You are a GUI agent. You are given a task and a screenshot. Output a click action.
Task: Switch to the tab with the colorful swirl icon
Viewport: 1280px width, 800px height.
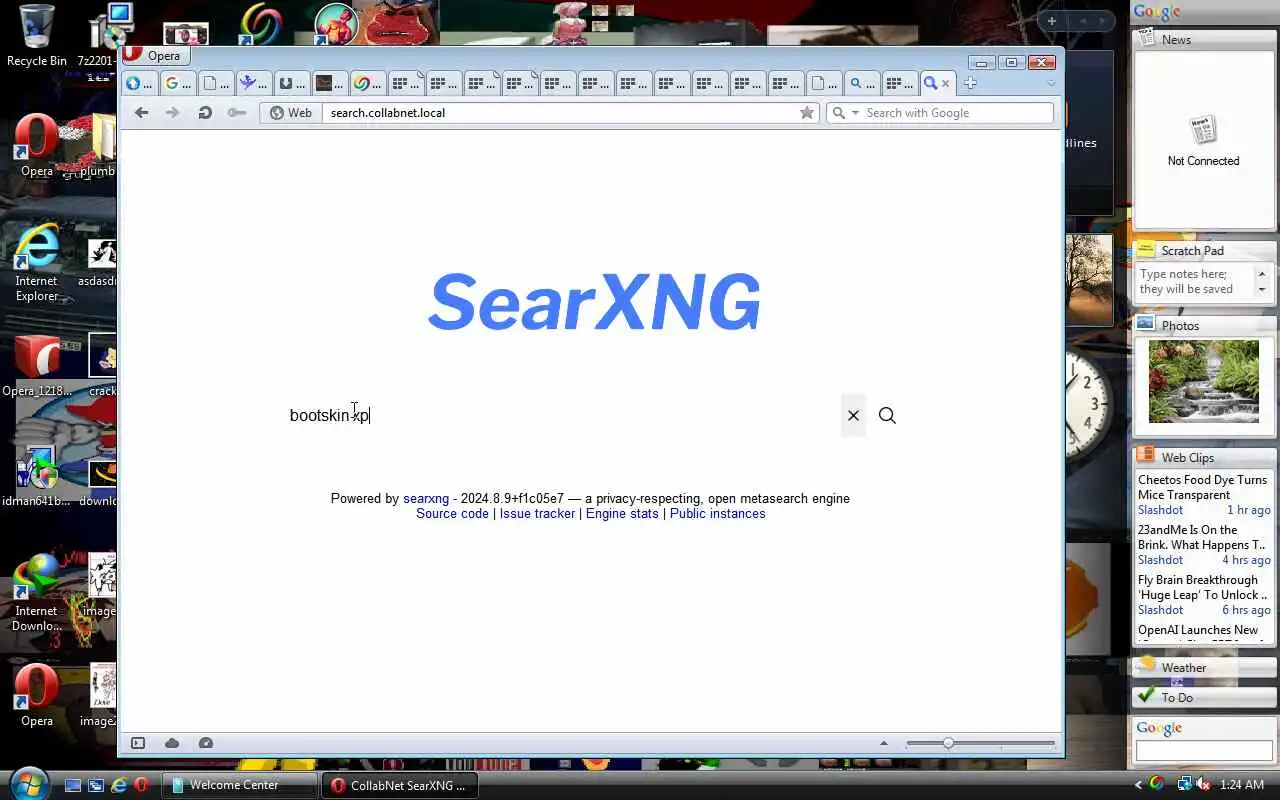click(x=367, y=83)
